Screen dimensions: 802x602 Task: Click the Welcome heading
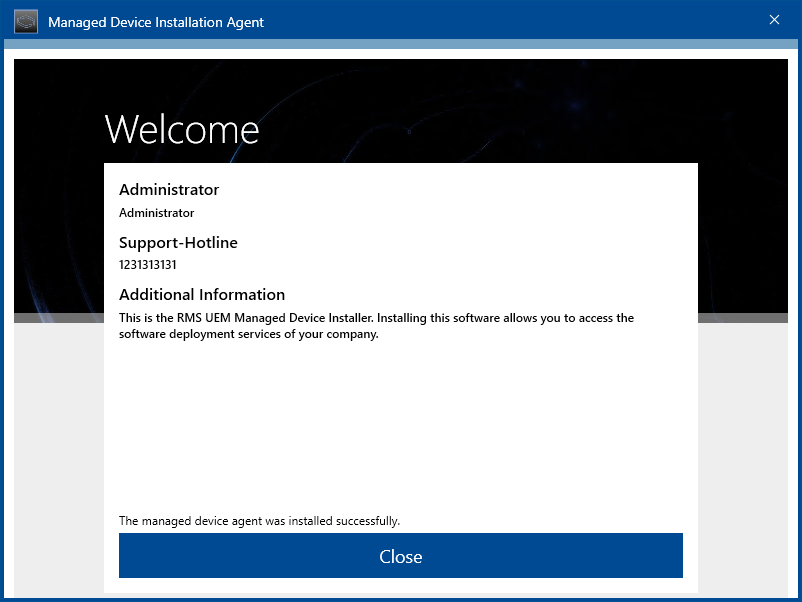pyautogui.click(x=181, y=129)
